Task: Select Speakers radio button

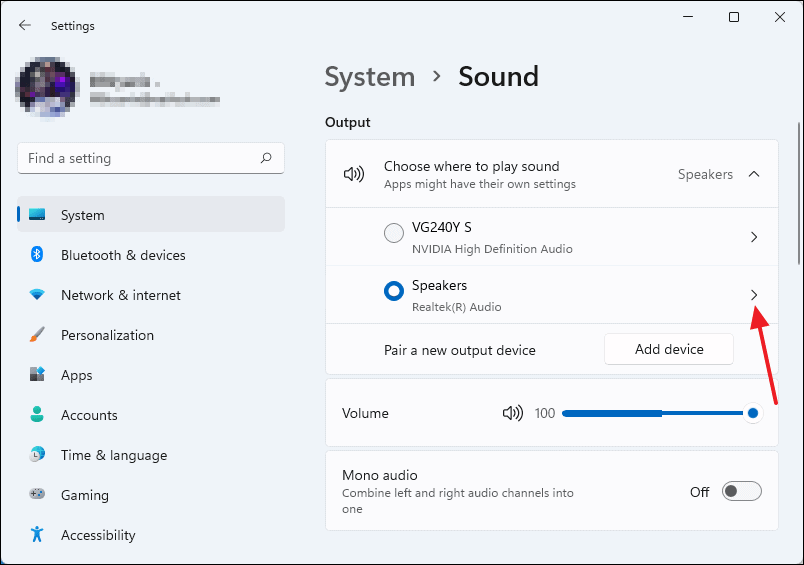Action: click(x=394, y=291)
